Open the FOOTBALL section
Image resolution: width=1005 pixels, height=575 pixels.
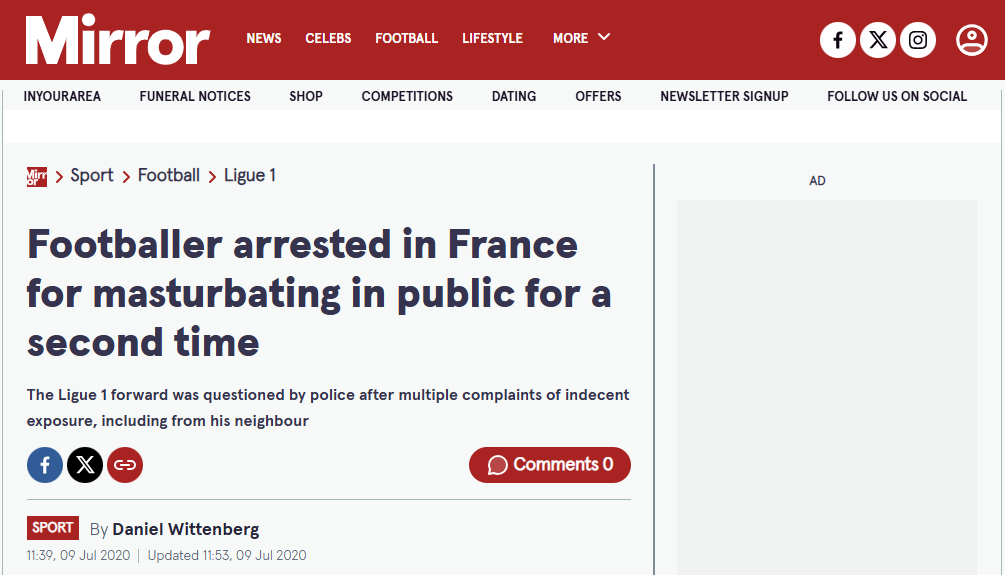click(x=406, y=38)
